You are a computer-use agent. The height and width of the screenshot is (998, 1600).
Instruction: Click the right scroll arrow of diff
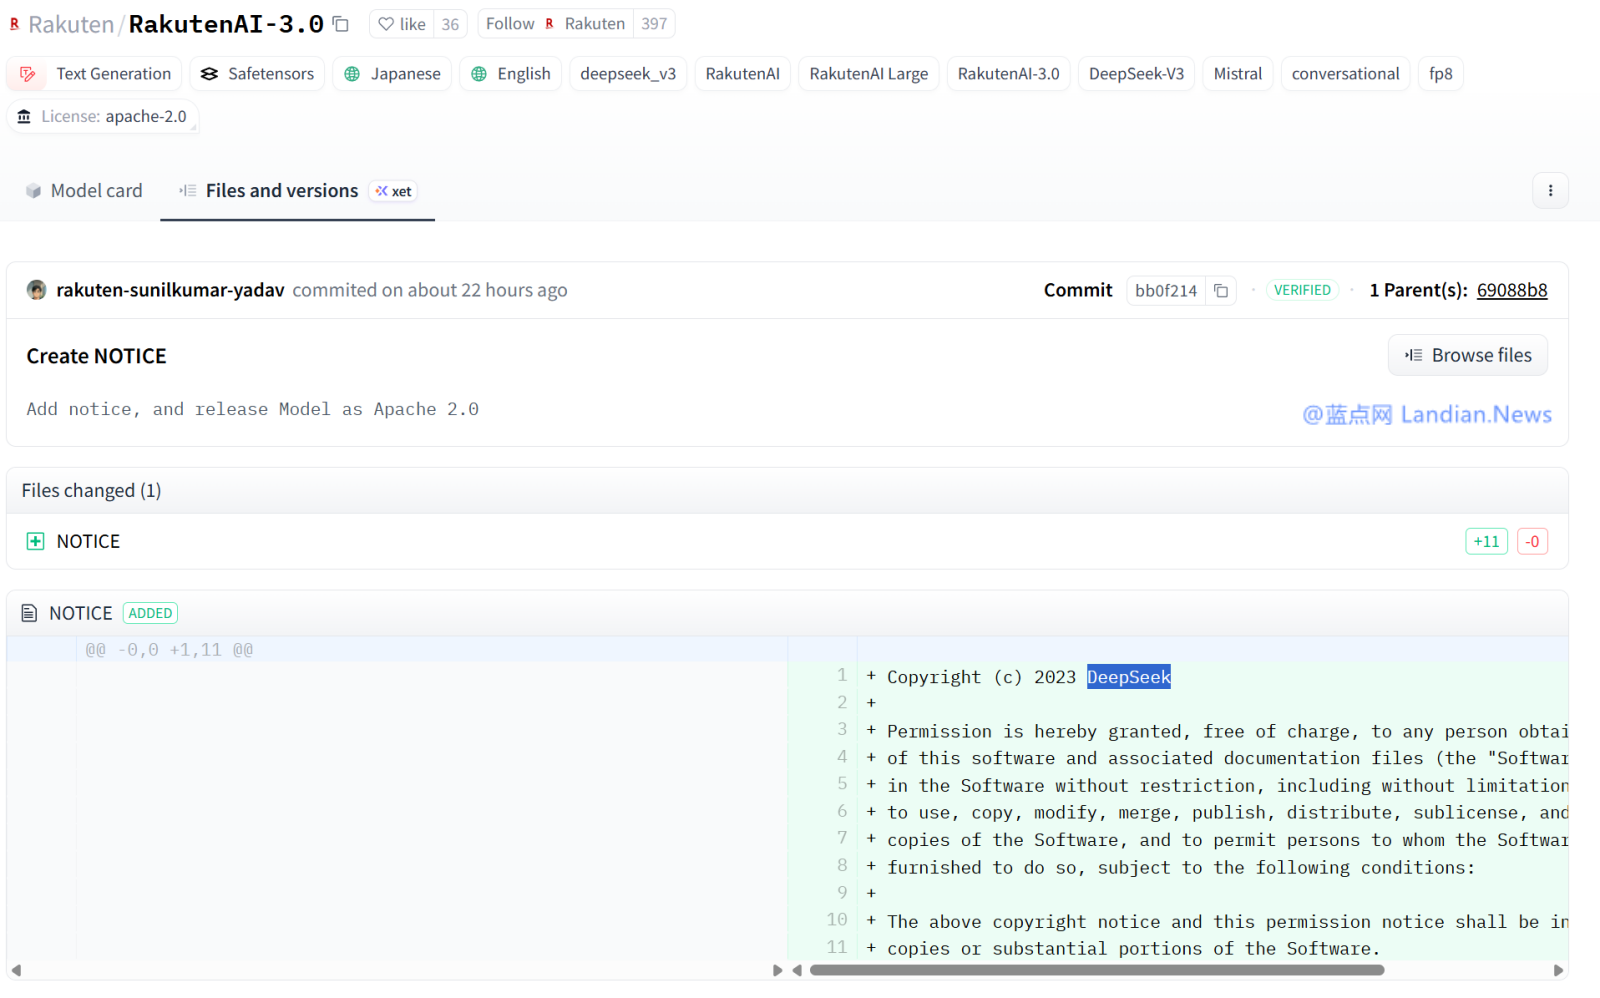click(1557, 970)
